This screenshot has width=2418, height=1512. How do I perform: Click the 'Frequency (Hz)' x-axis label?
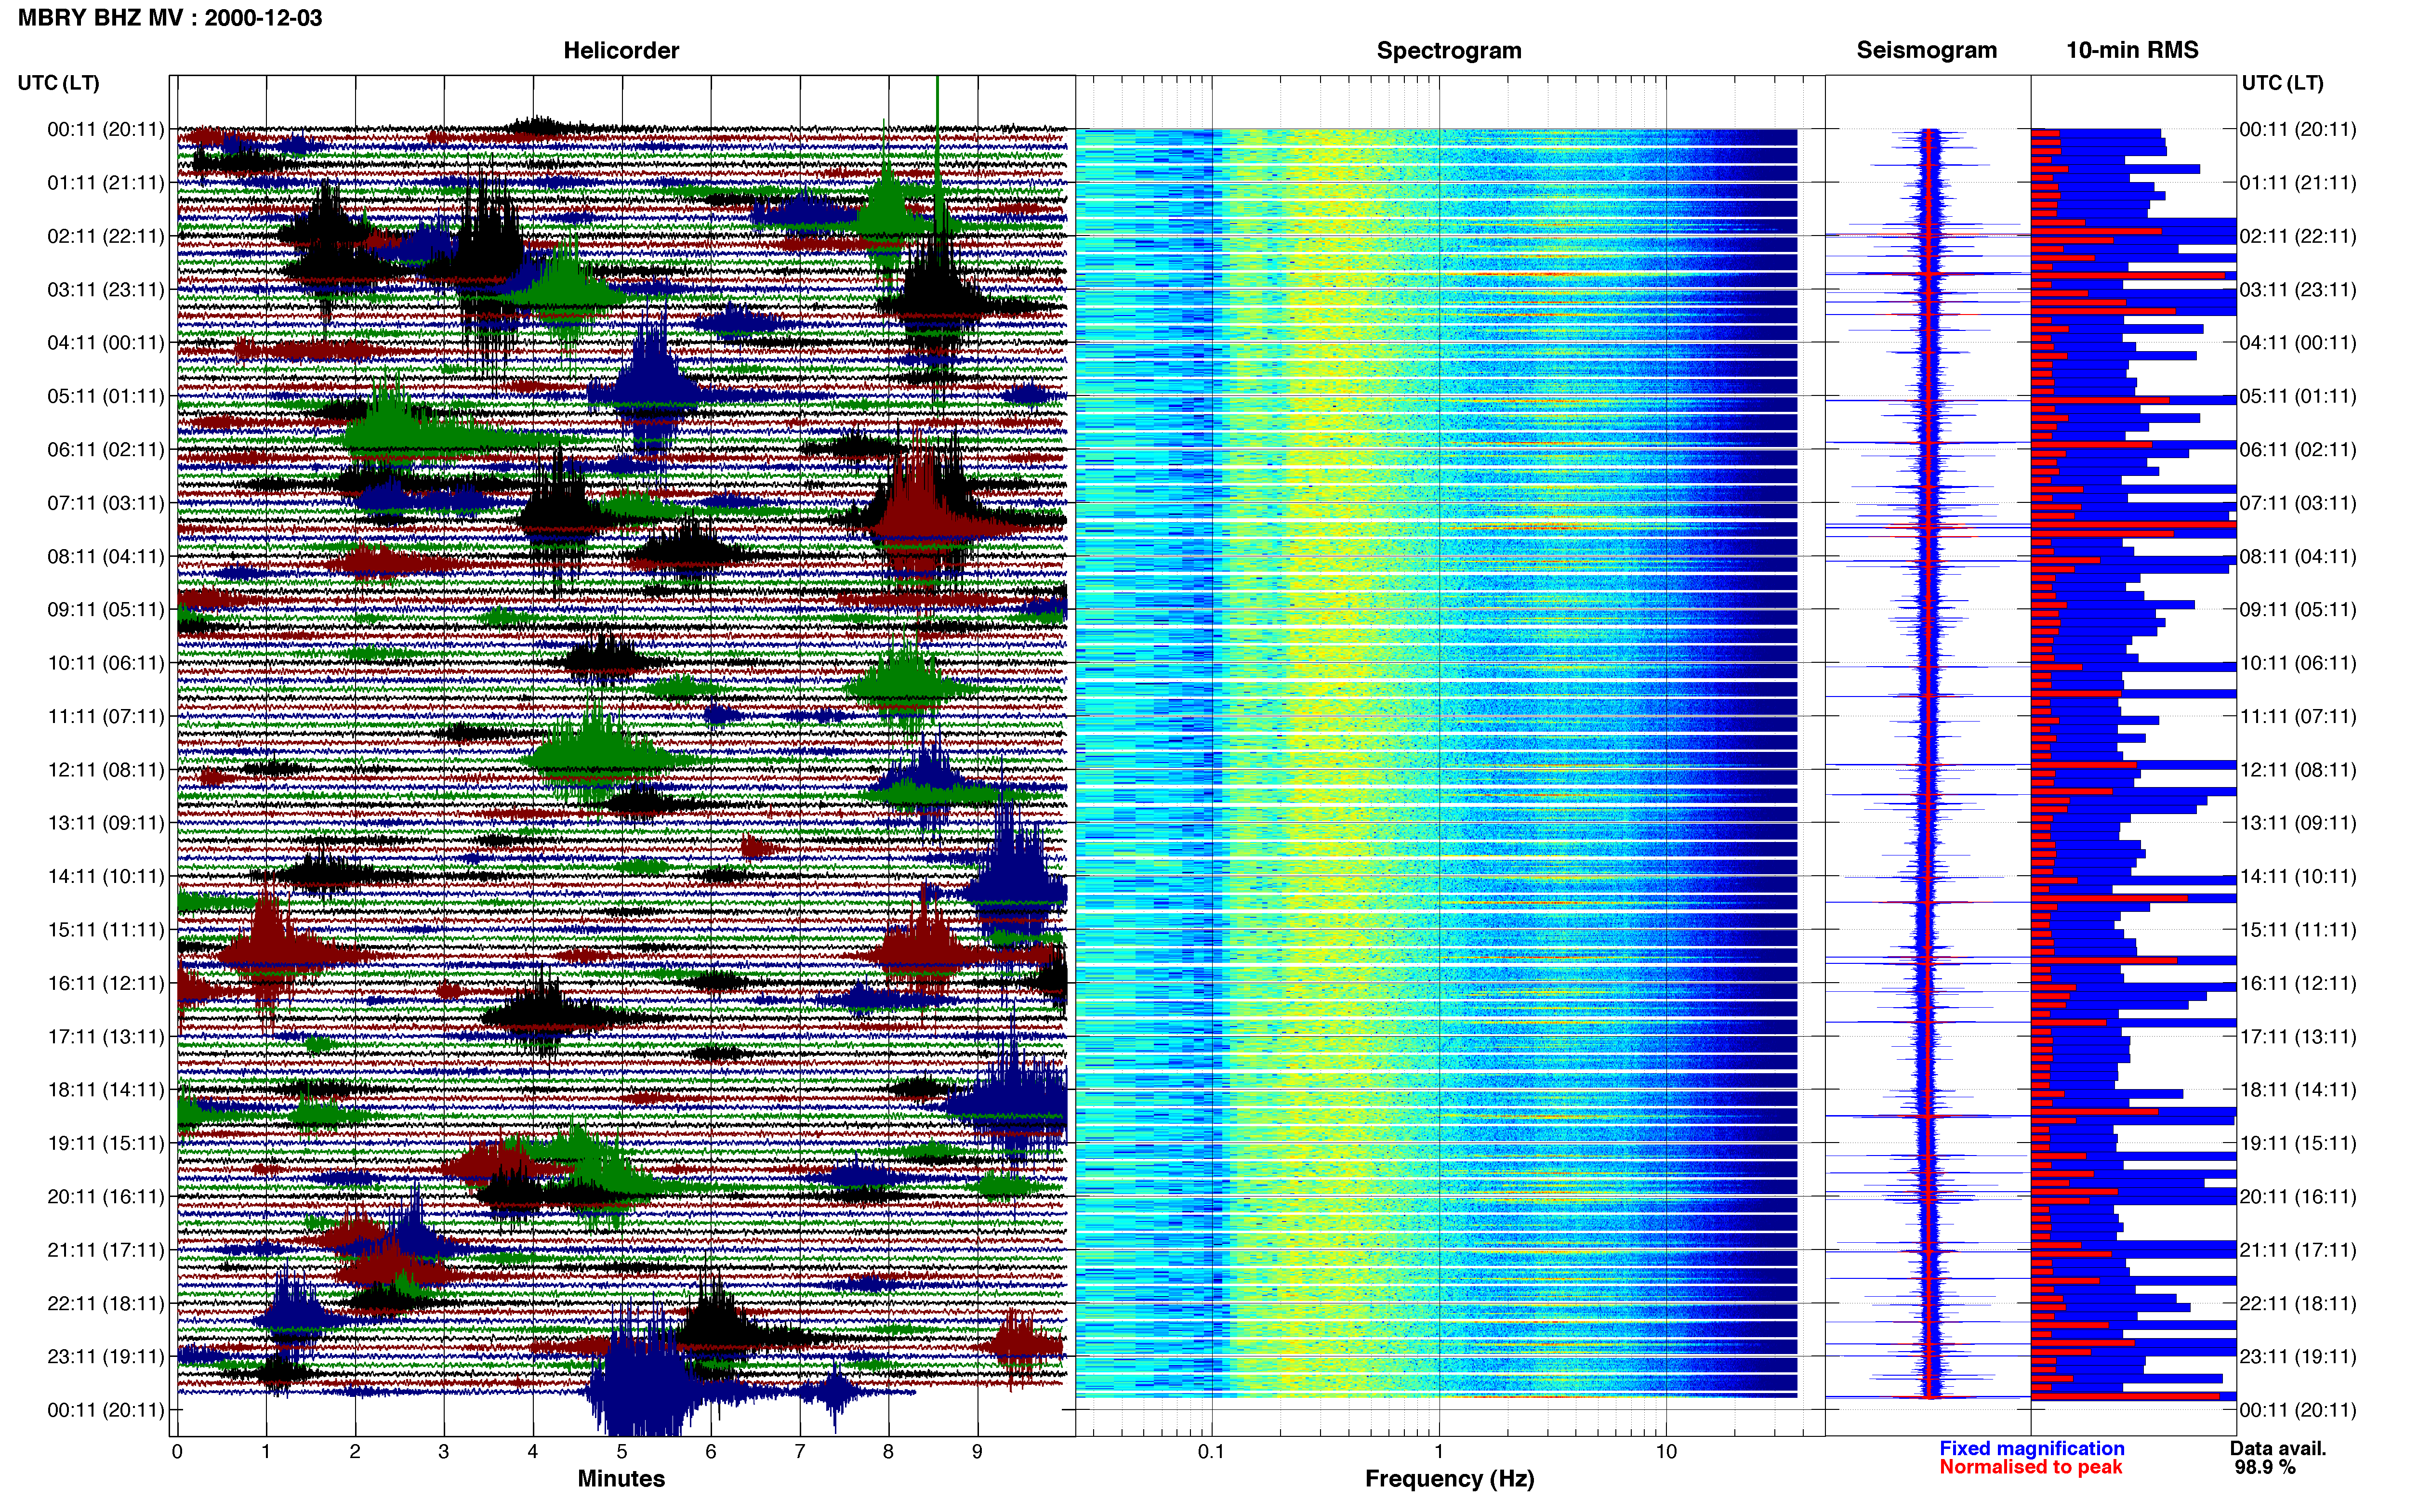[1449, 1479]
